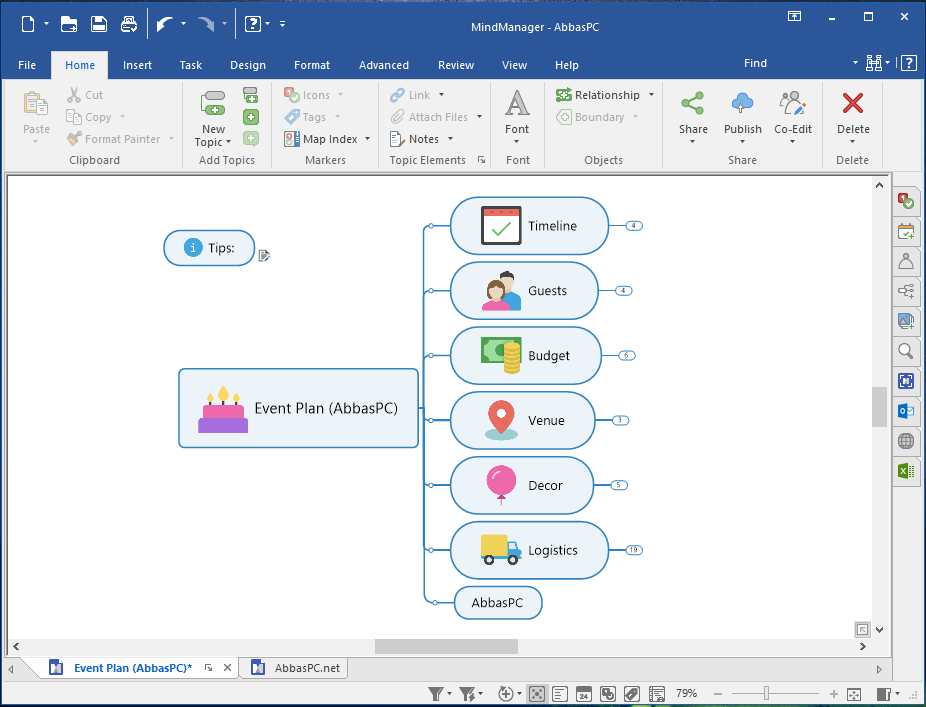Image resolution: width=926 pixels, height=707 pixels.
Task: Open the task info pane in right sidebar
Action: pos(905,201)
